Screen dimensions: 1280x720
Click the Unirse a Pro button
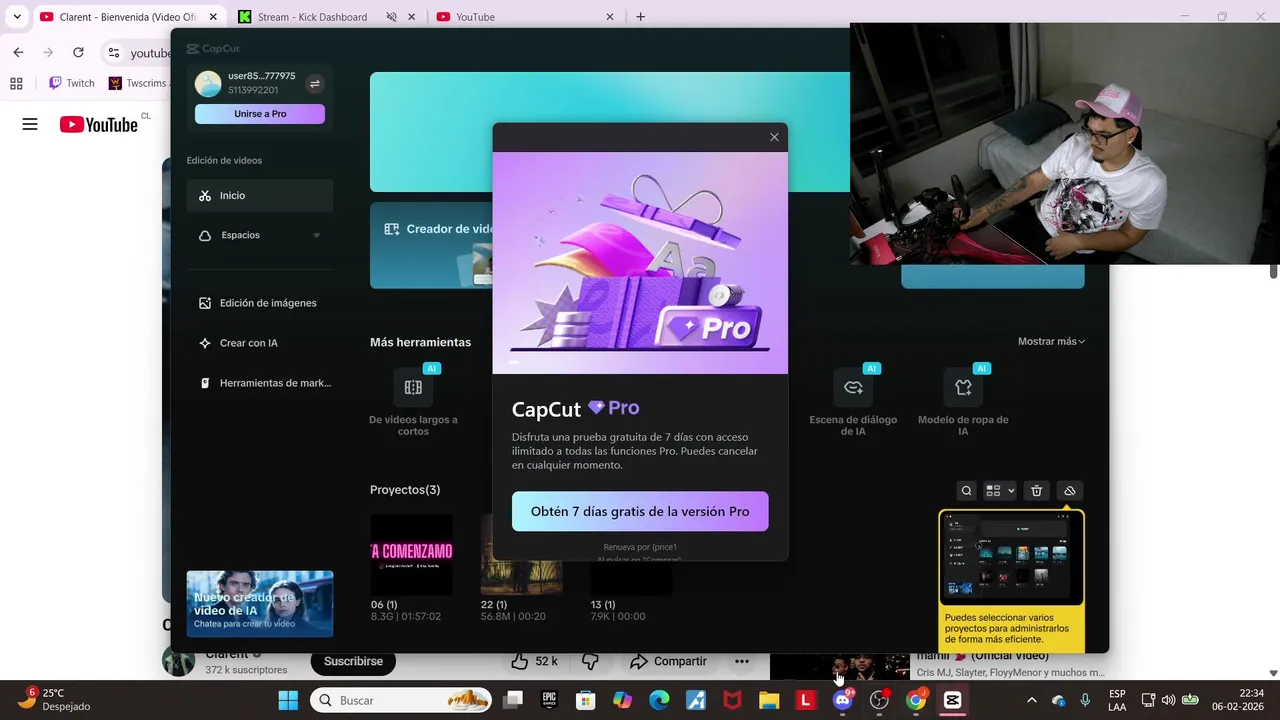[260, 114]
